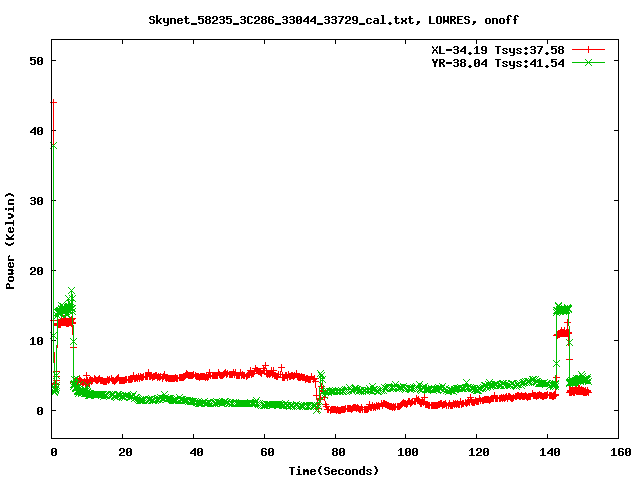This screenshot has height=480, width=640.
Task: Click the x-axis tick label 40
Action: point(196,452)
